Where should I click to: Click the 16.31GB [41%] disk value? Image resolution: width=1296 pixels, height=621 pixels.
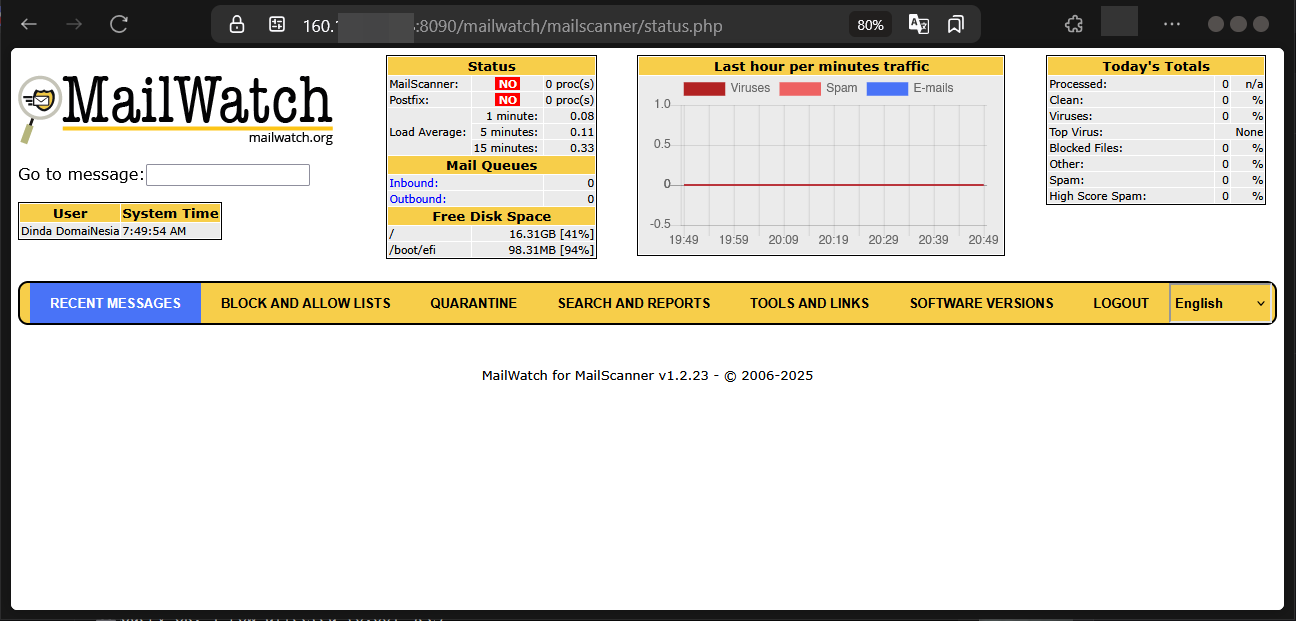551,233
